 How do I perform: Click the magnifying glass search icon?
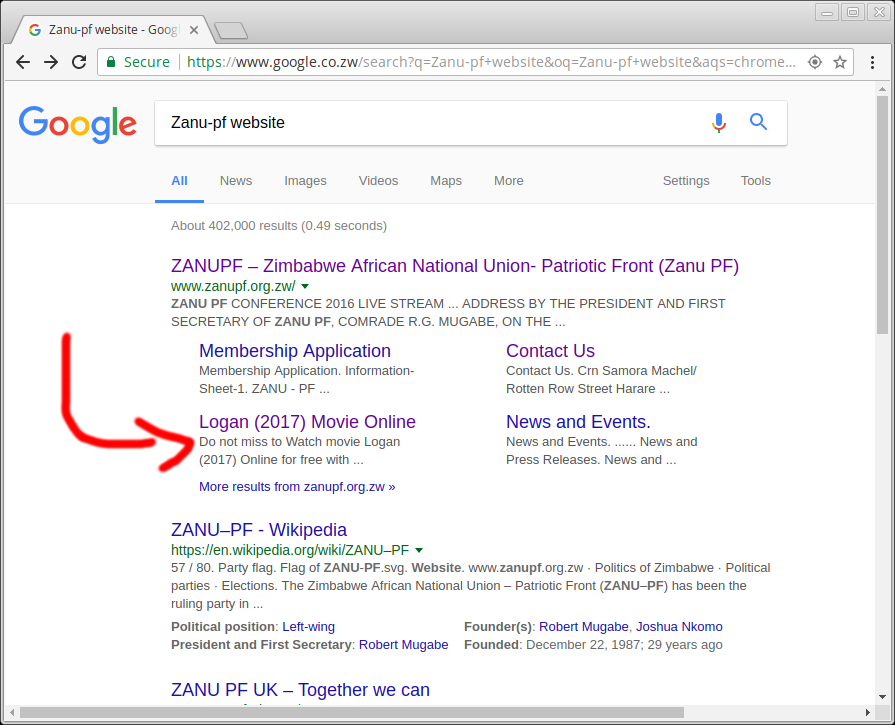point(758,122)
